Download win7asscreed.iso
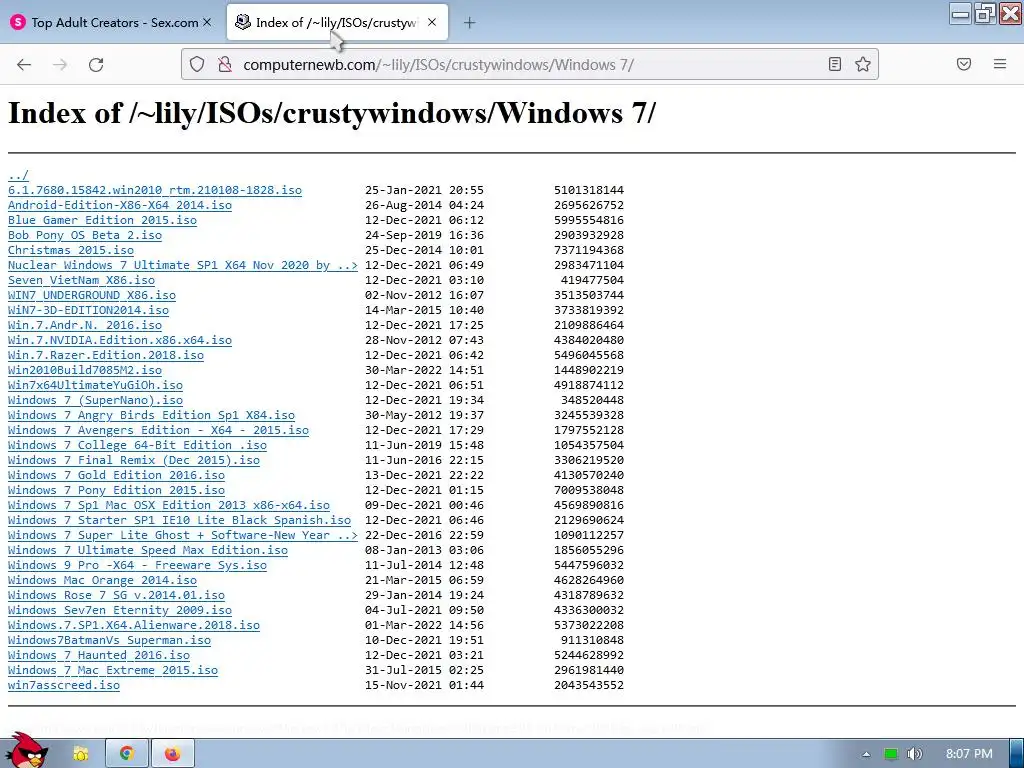This screenshot has height=768, width=1024. tap(64, 686)
